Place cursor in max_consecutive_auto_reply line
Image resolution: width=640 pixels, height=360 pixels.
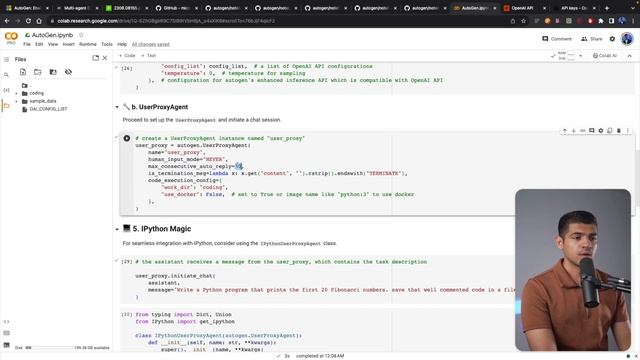[196, 167]
